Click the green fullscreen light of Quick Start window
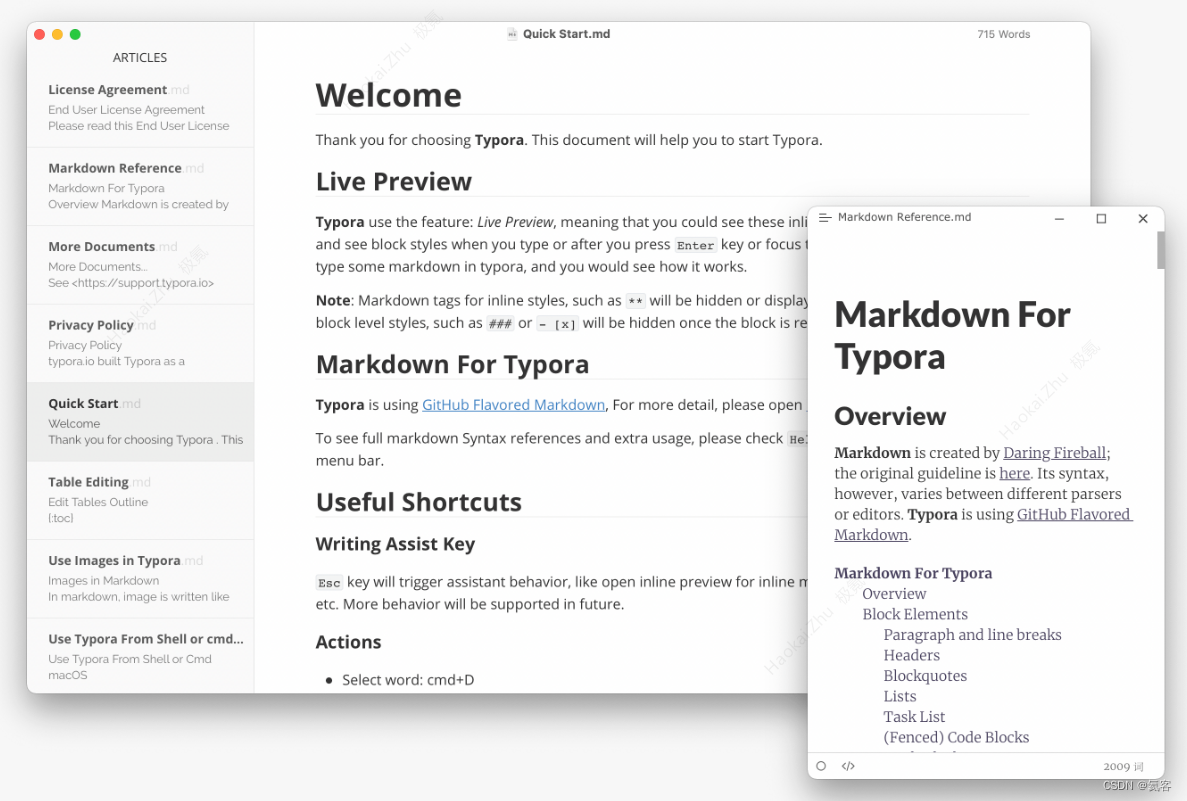Viewport: 1187px width, 801px height. coord(75,34)
